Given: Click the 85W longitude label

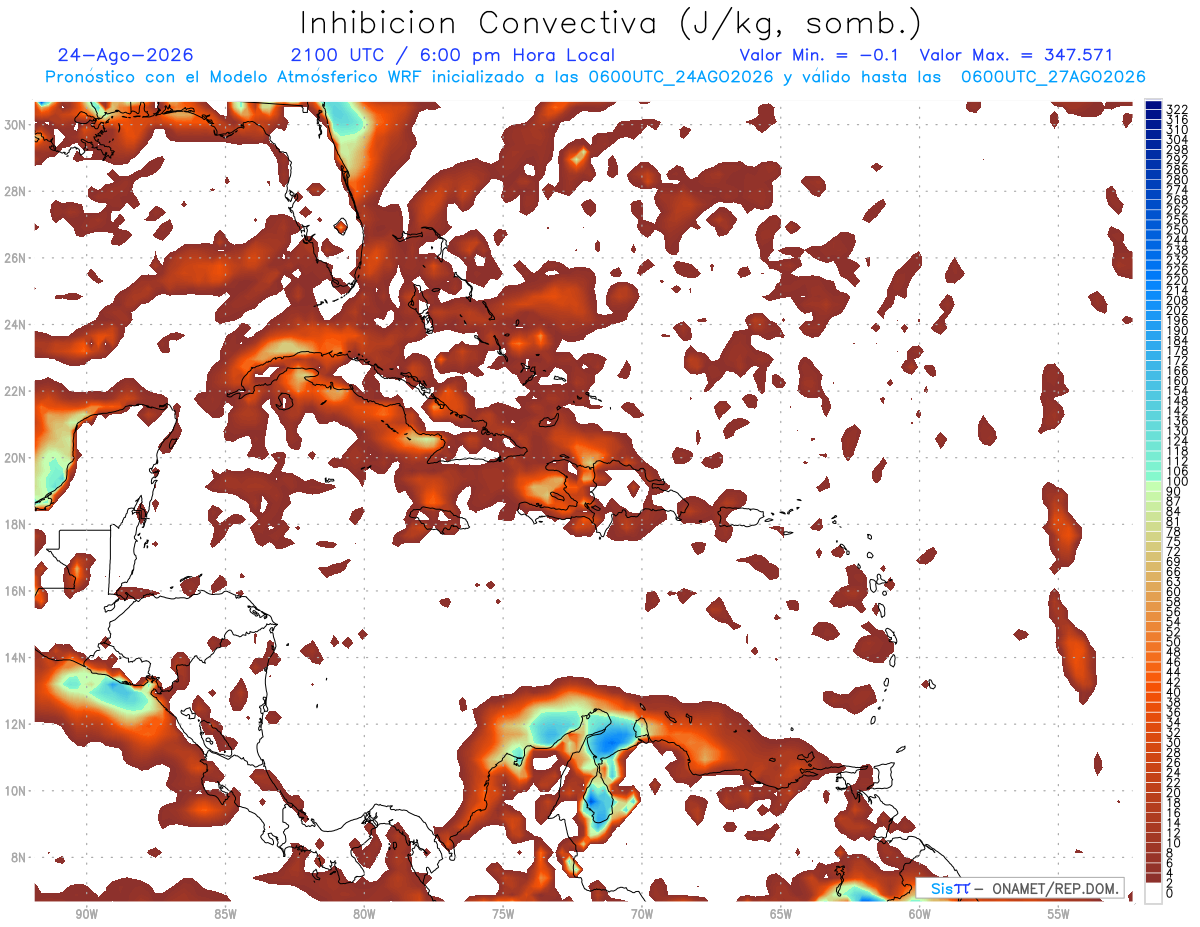Looking at the screenshot, I should click(225, 914).
